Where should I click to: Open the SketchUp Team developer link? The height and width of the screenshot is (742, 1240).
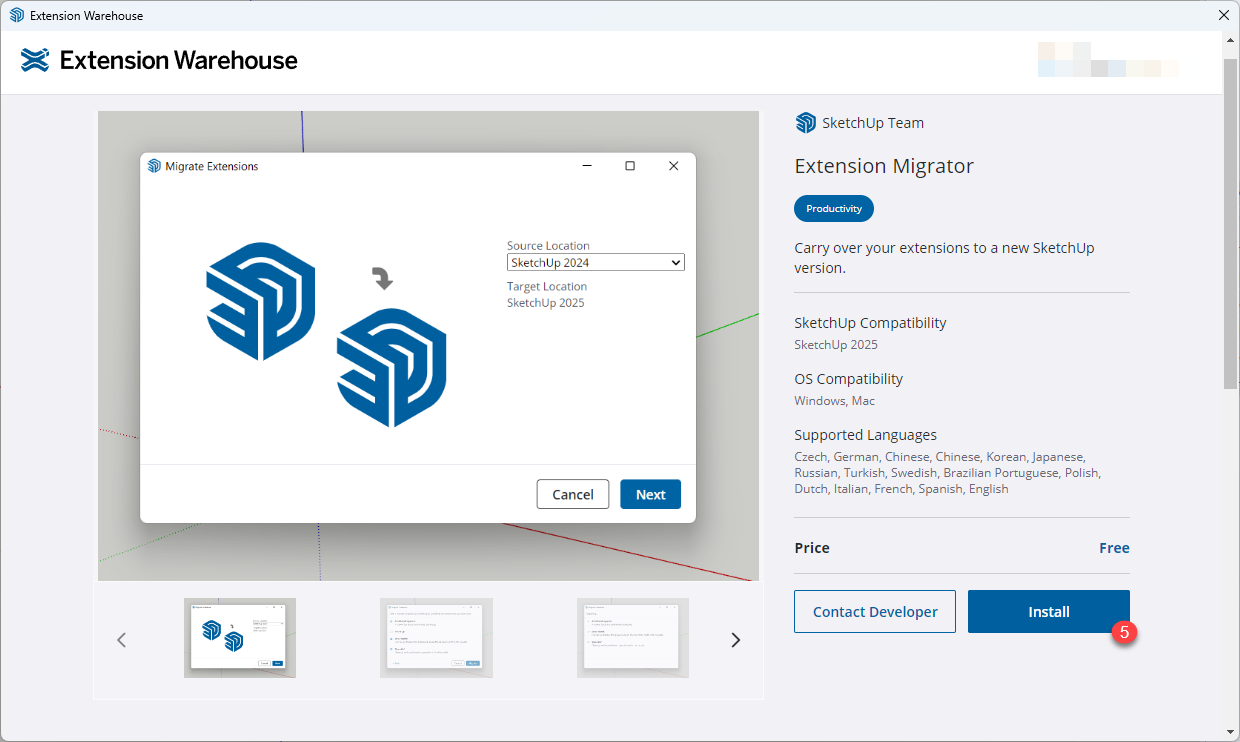point(872,123)
